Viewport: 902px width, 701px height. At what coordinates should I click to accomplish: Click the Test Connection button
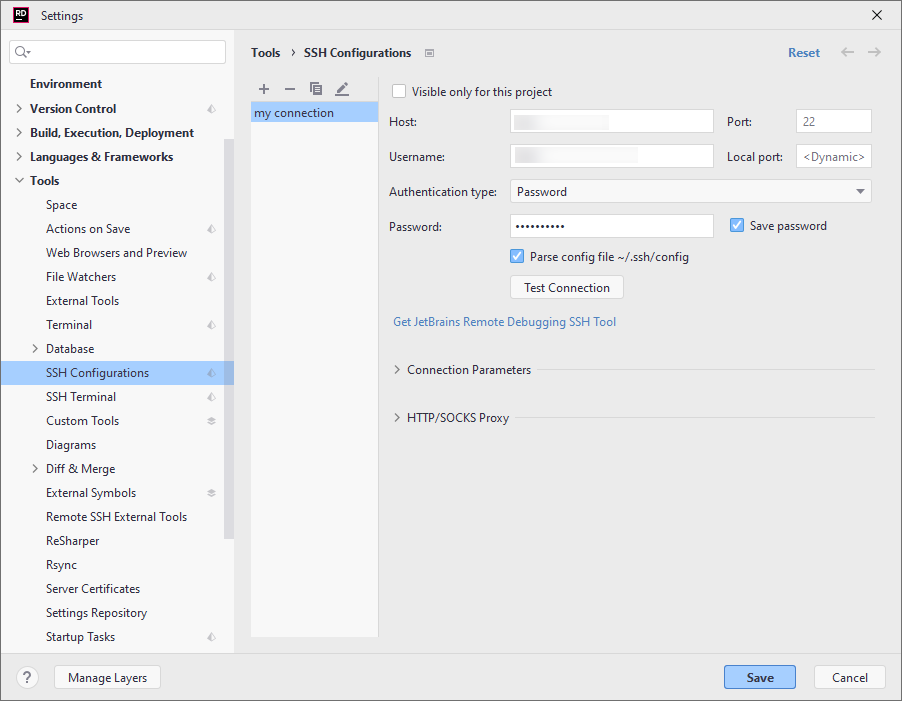566,286
